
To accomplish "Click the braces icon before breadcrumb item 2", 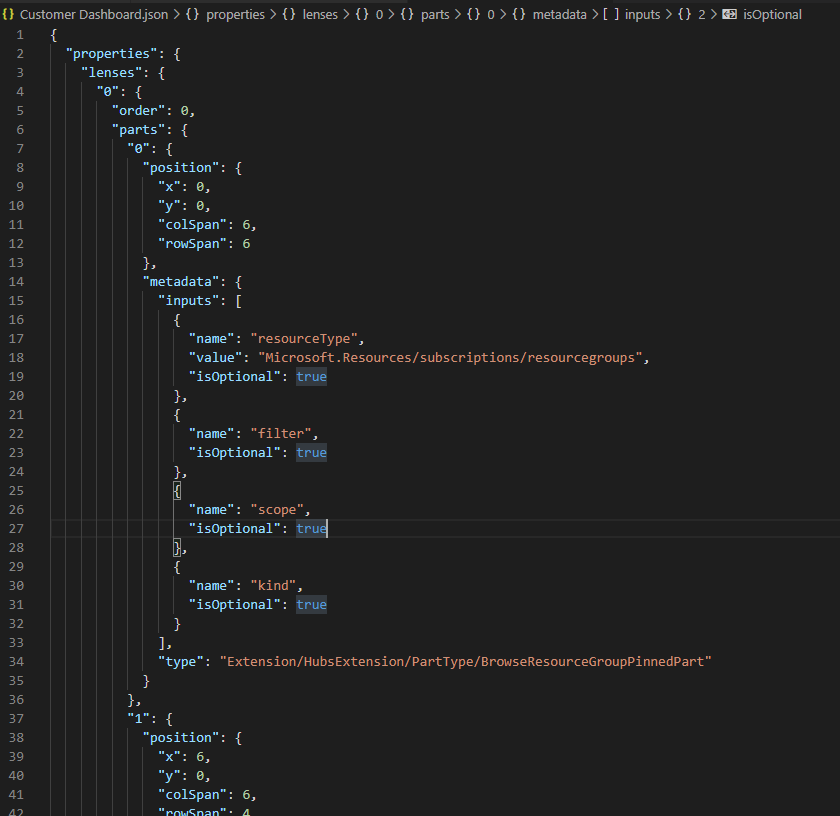I will pos(685,15).
